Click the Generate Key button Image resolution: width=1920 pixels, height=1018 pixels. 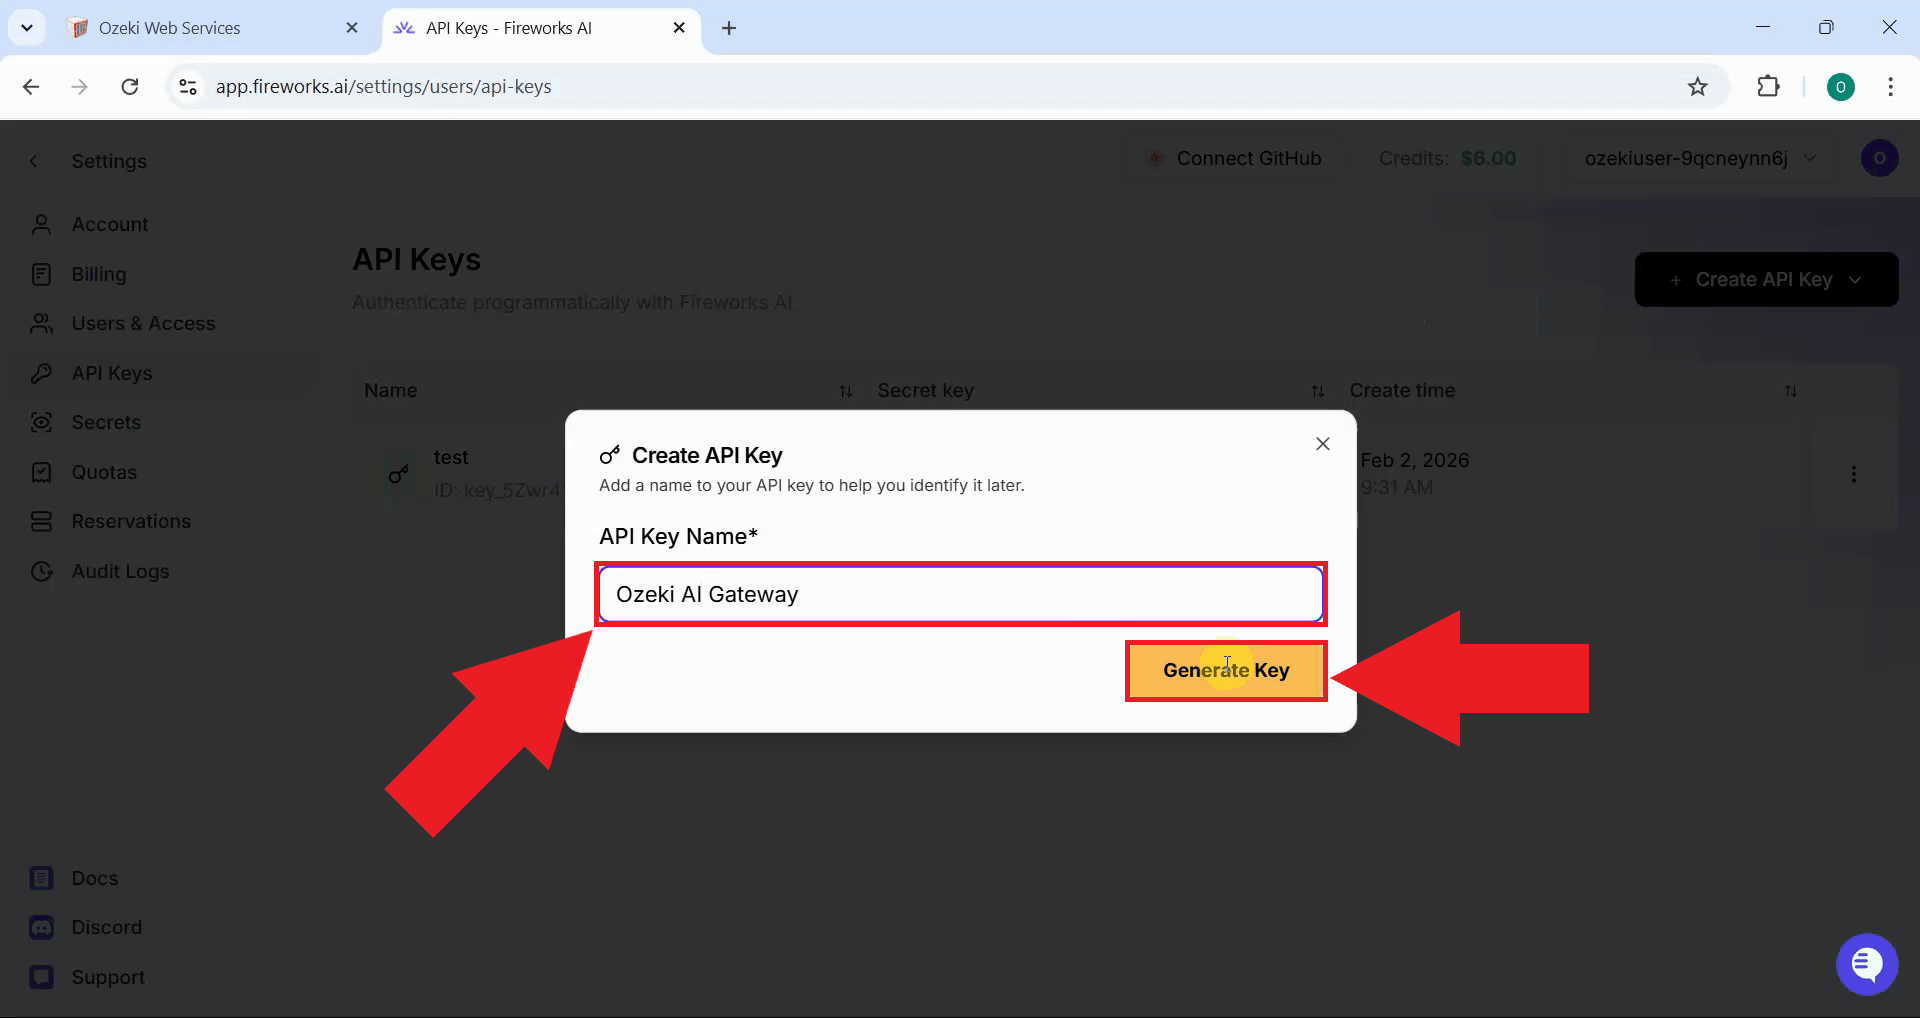tap(1225, 670)
